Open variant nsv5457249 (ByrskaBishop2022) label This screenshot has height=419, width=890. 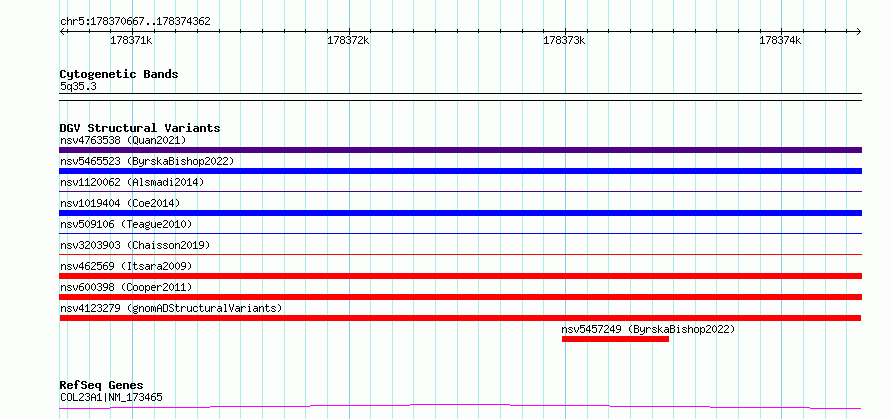pyautogui.click(x=648, y=329)
